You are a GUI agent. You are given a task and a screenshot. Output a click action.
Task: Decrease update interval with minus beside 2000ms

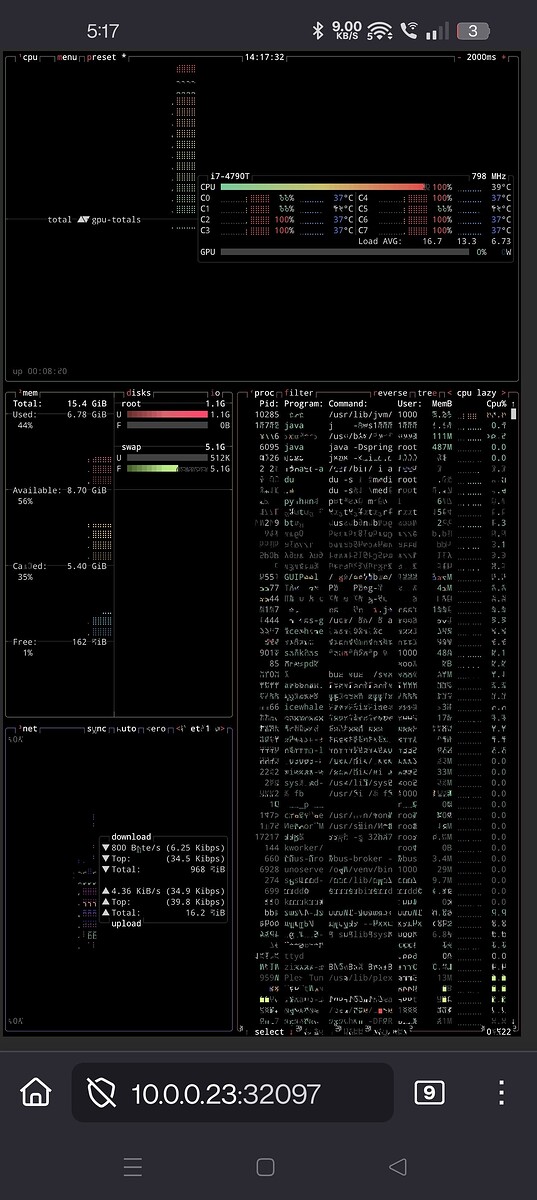click(x=459, y=58)
